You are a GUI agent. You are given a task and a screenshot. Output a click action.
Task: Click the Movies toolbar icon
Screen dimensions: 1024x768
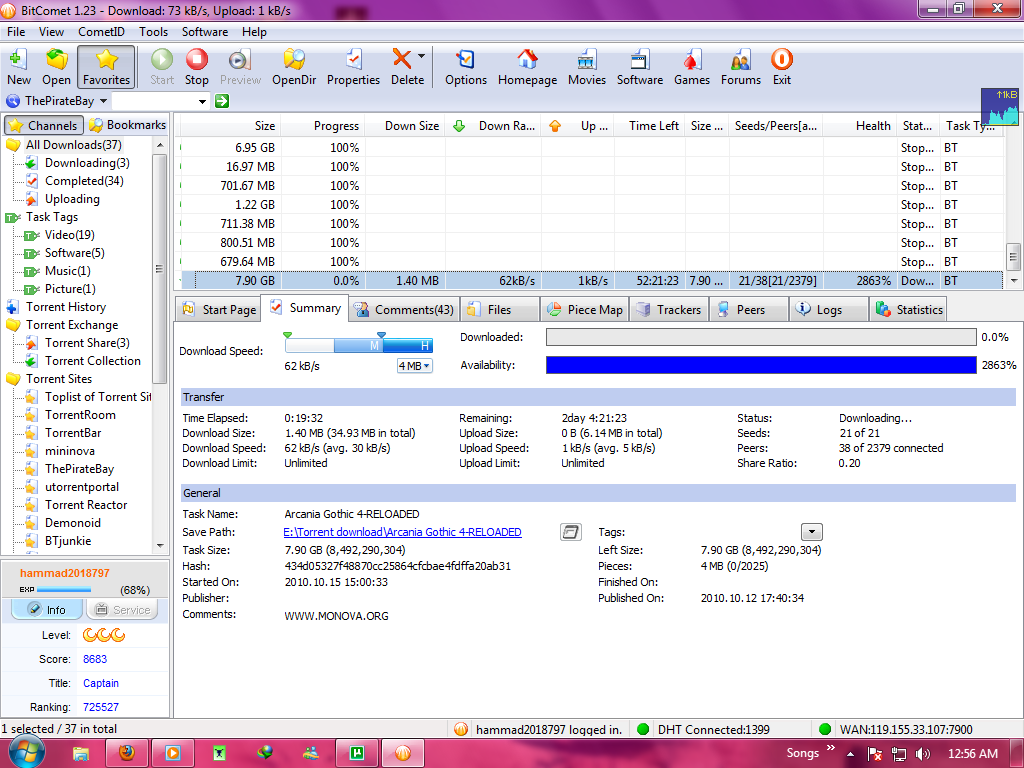click(587, 67)
